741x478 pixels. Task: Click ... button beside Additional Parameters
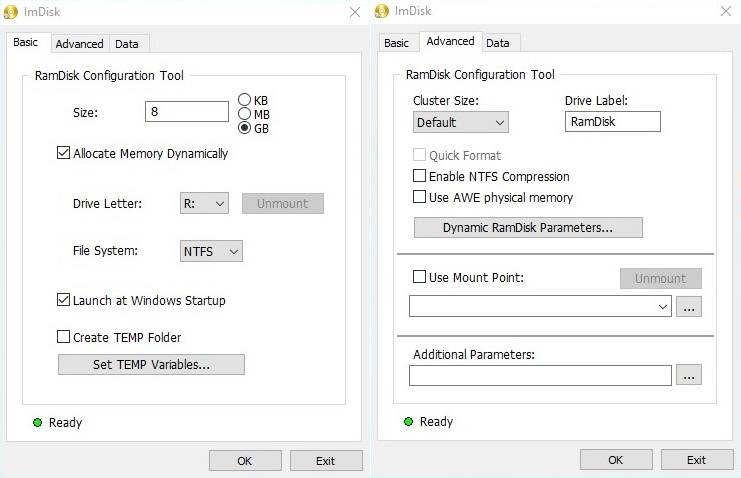(689, 375)
